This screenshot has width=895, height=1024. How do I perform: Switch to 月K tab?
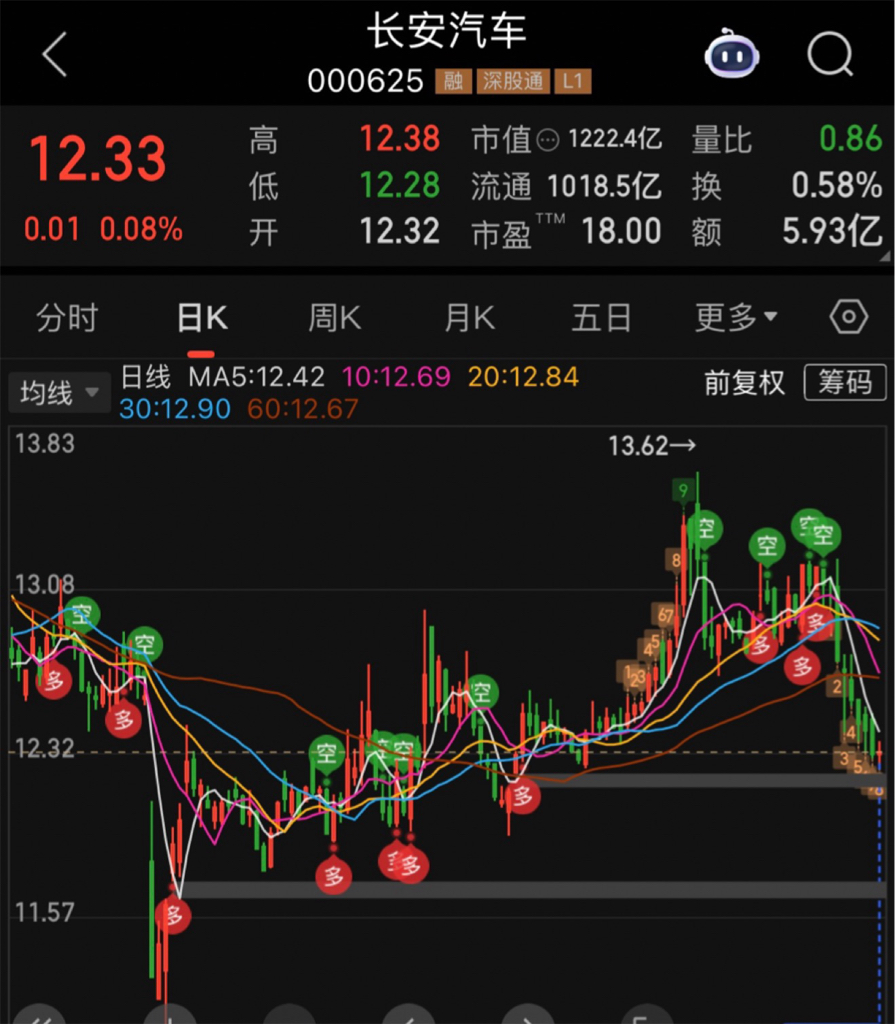tap(470, 318)
